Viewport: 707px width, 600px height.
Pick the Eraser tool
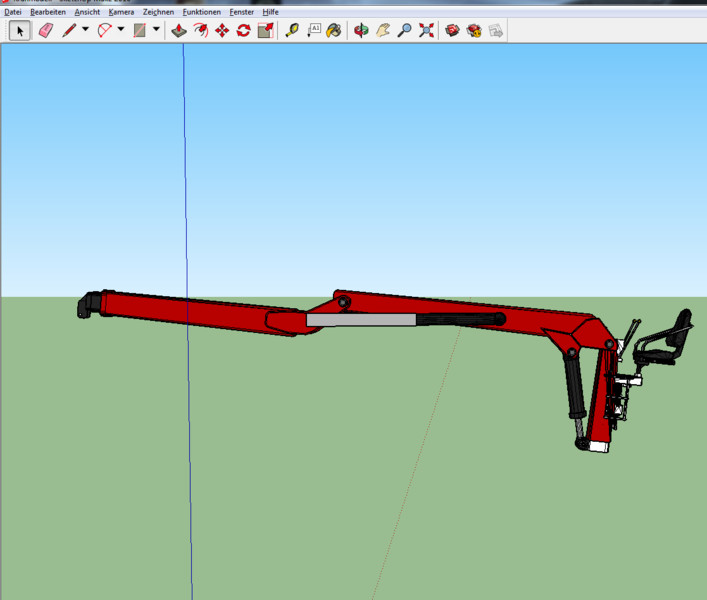coord(45,30)
